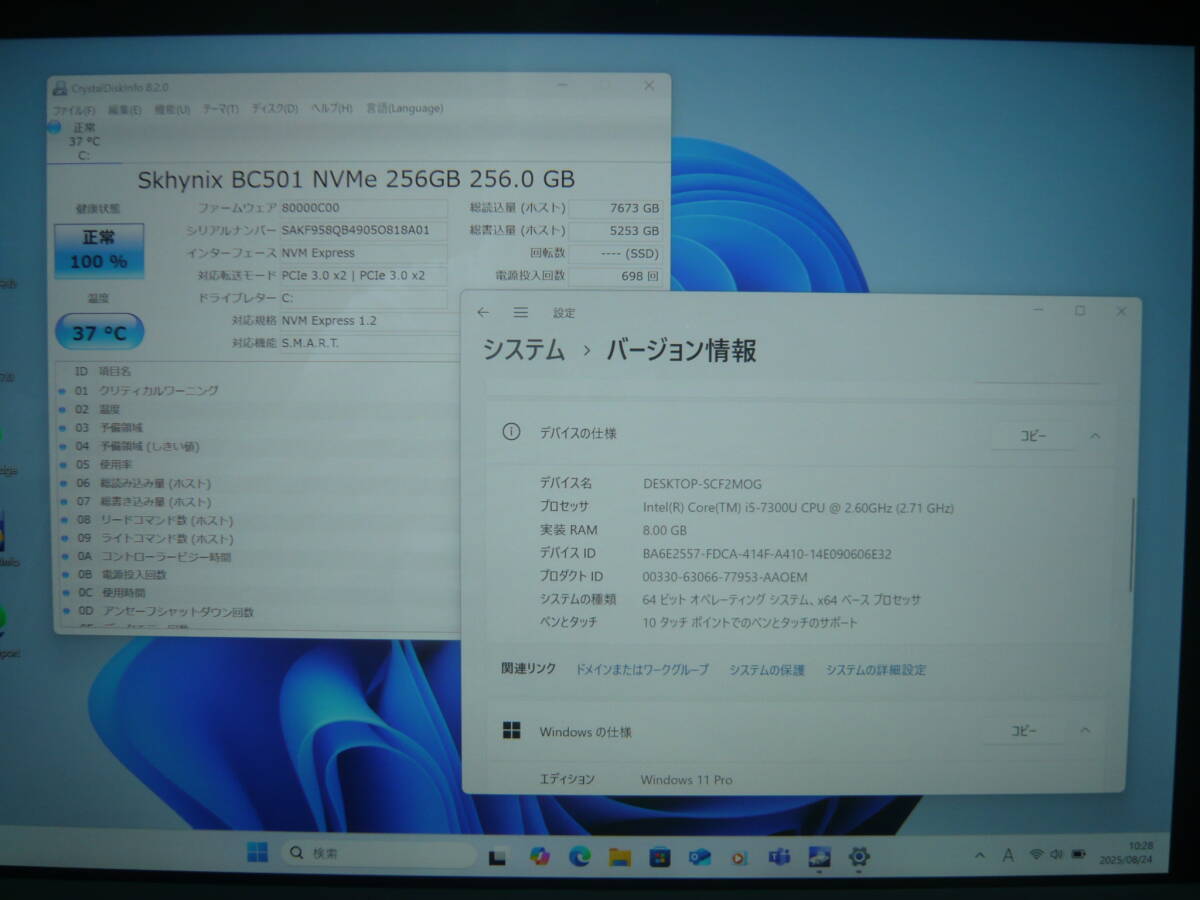Open Task View from the taskbar
The height and width of the screenshot is (900, 1200).
[498, 857]
